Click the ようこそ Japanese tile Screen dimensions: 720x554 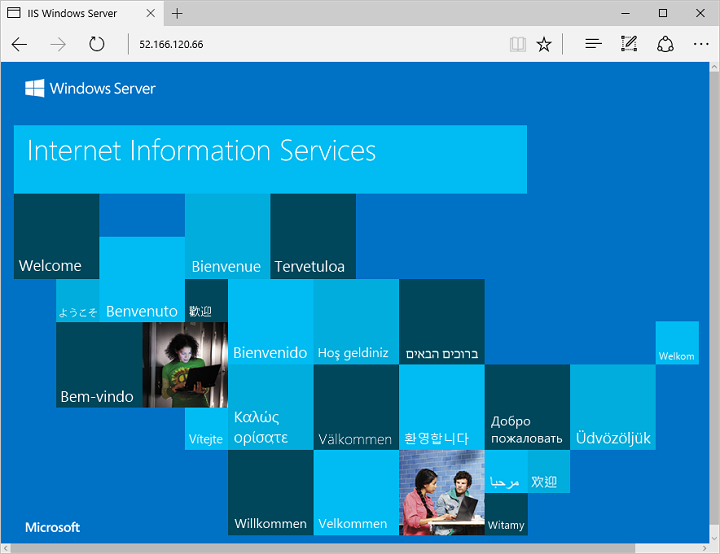tap(78, 300)
